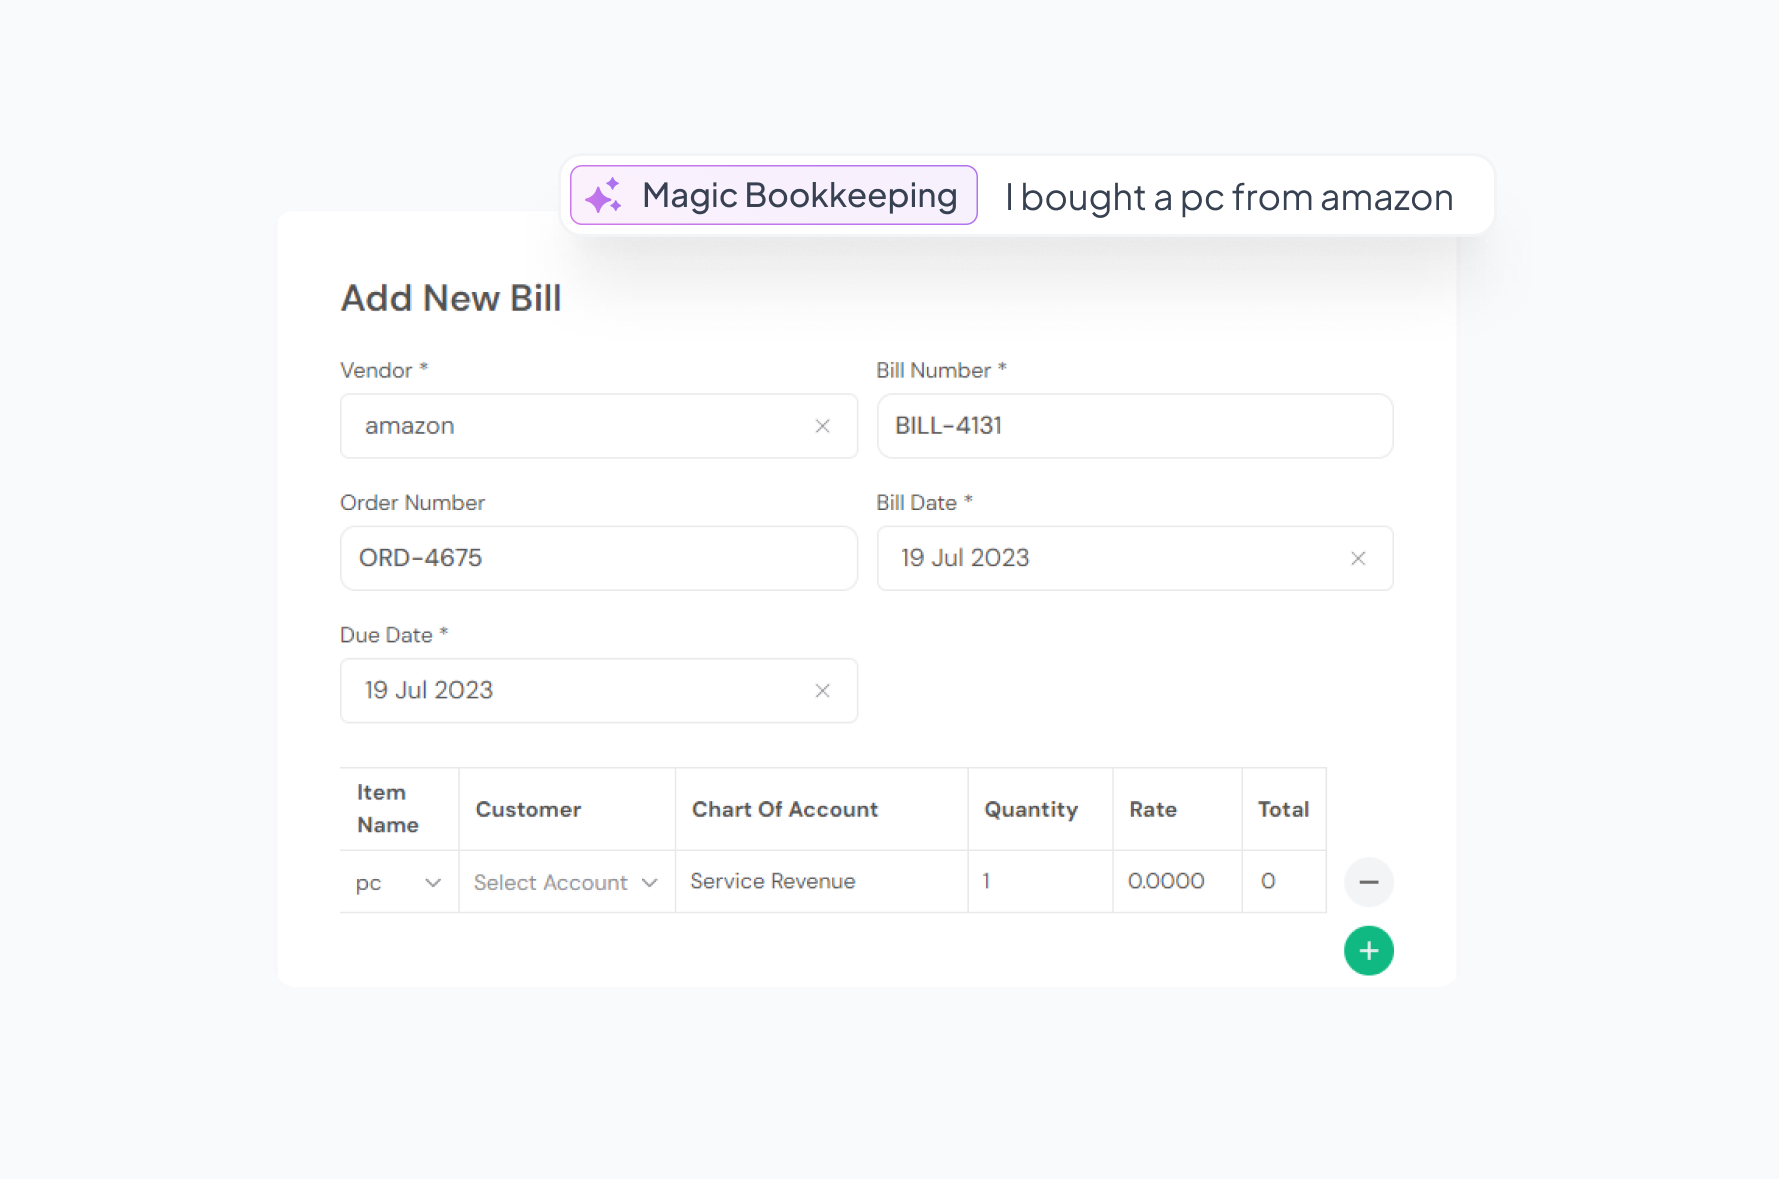Click the Chart Of Account column header
Viewport: 1779px width, 1179px height.
tap(785, 810)
